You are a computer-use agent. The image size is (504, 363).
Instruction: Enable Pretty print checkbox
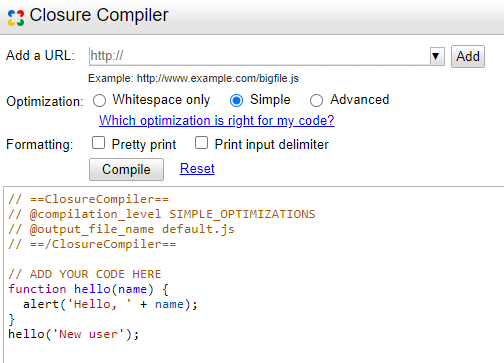click(x=98, y=143)
